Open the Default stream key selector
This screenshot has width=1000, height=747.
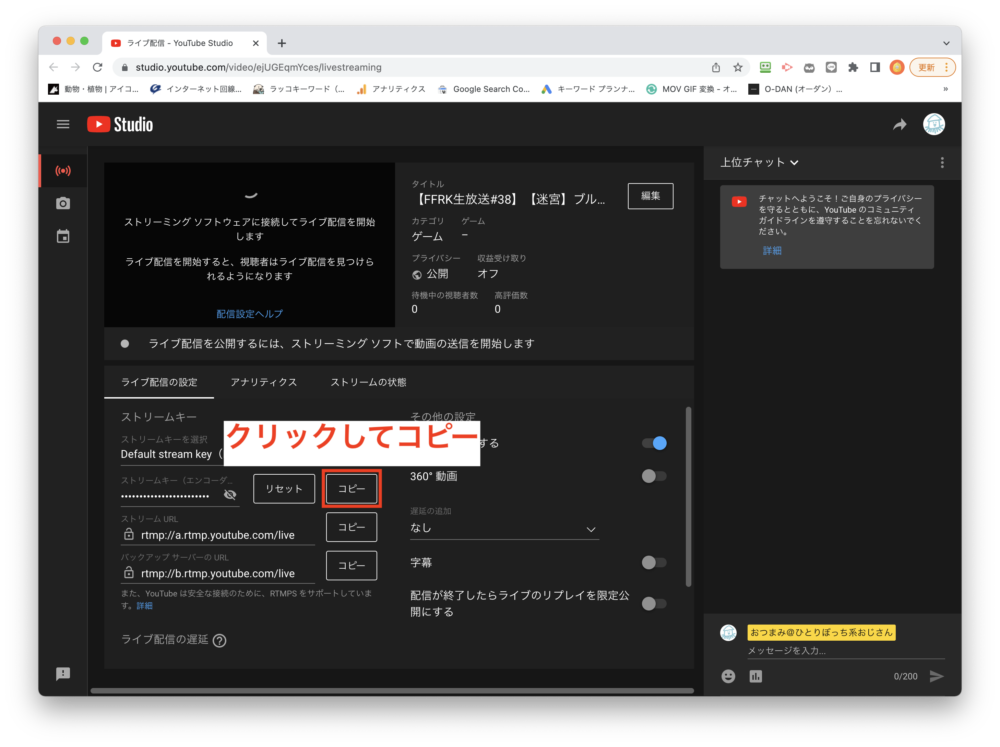click(x=171, y=454)
